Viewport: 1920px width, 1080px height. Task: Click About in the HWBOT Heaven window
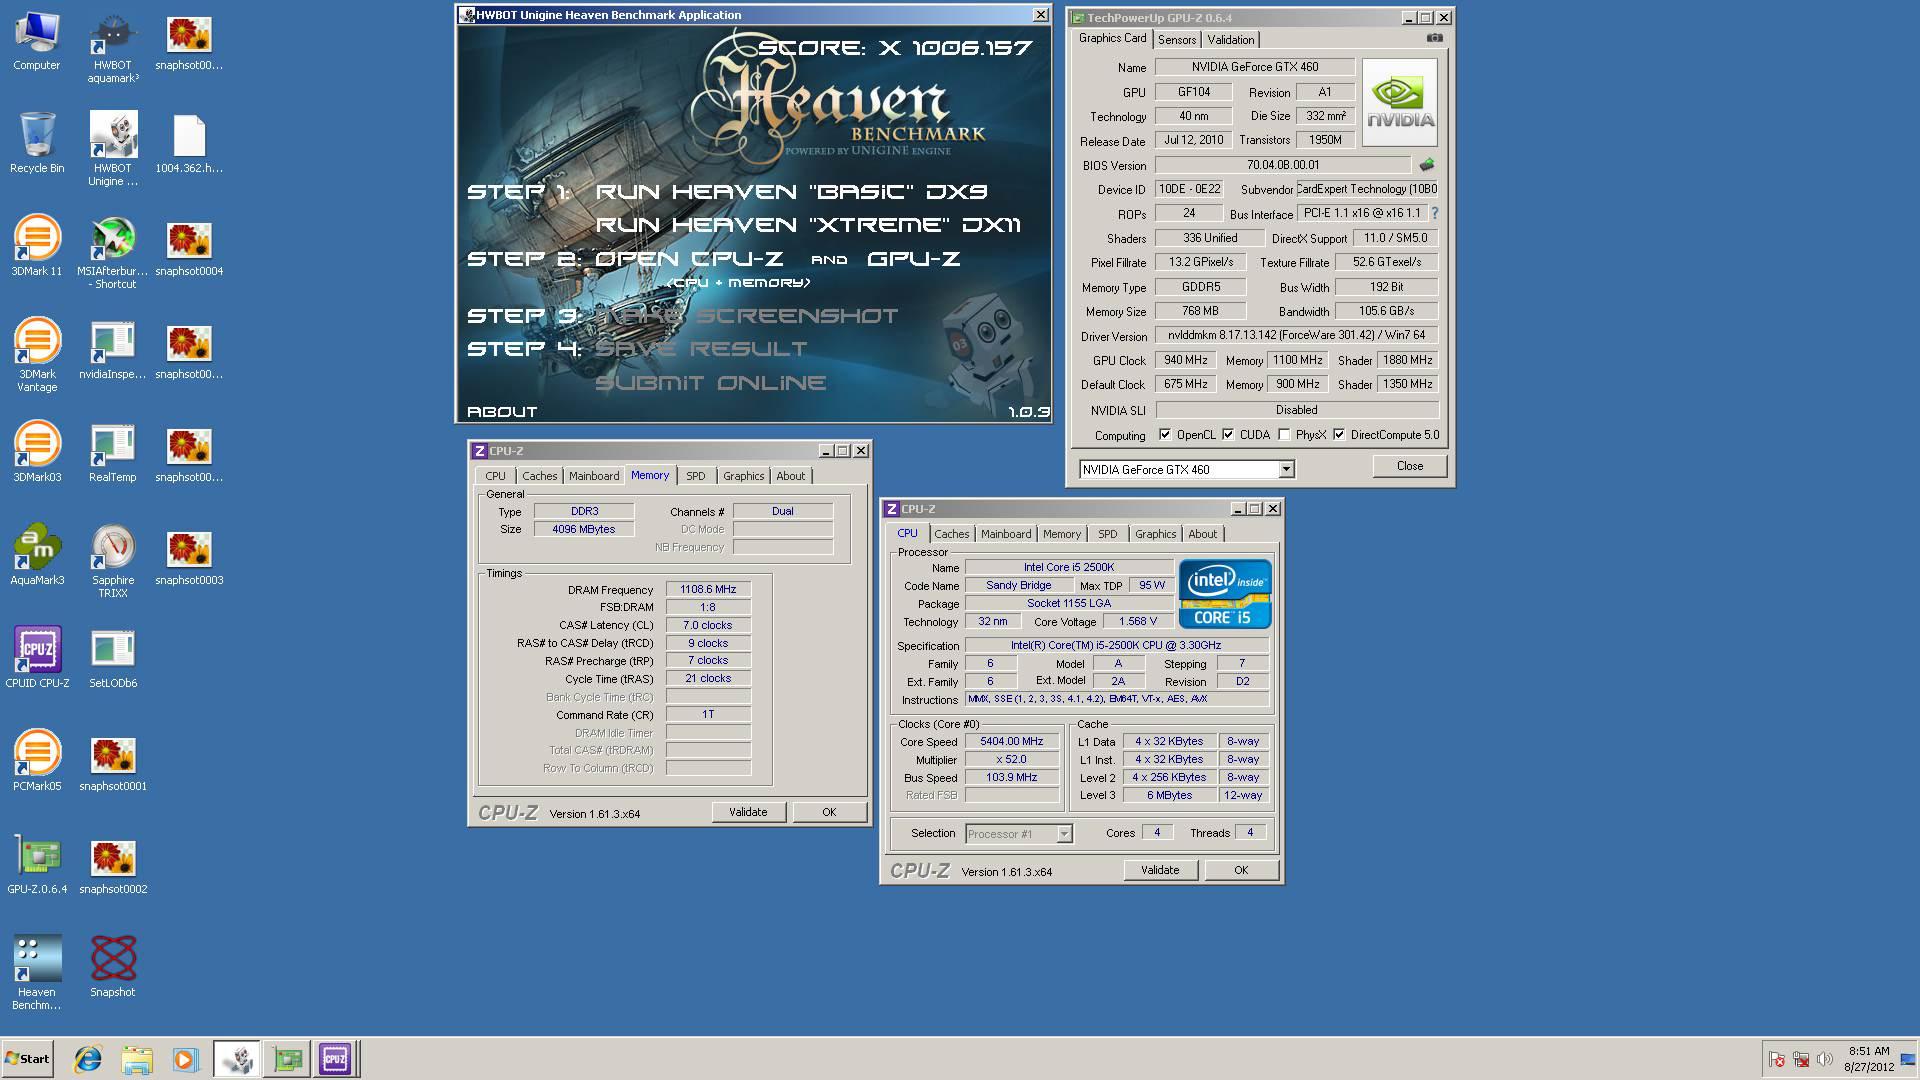coord(502,411)
